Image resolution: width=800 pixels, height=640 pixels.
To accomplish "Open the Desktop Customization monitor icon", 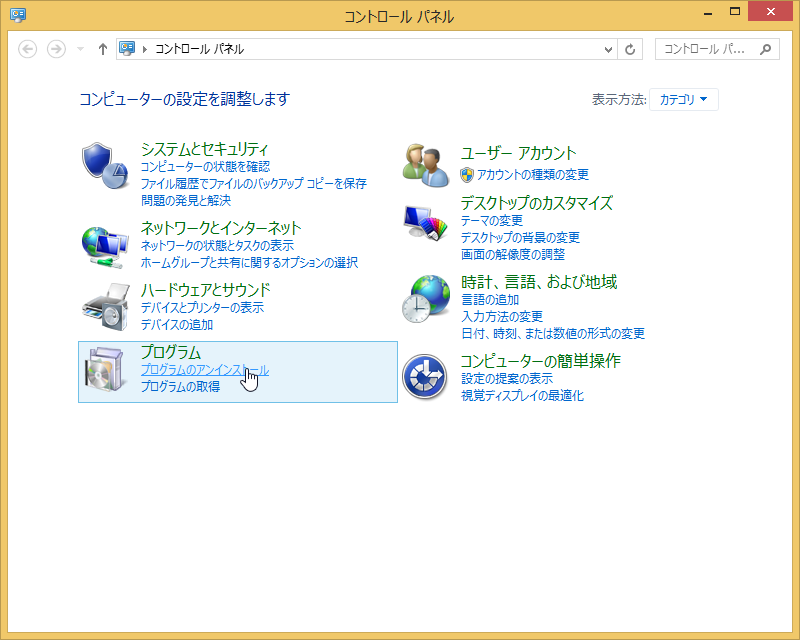I will pos(425,223).
